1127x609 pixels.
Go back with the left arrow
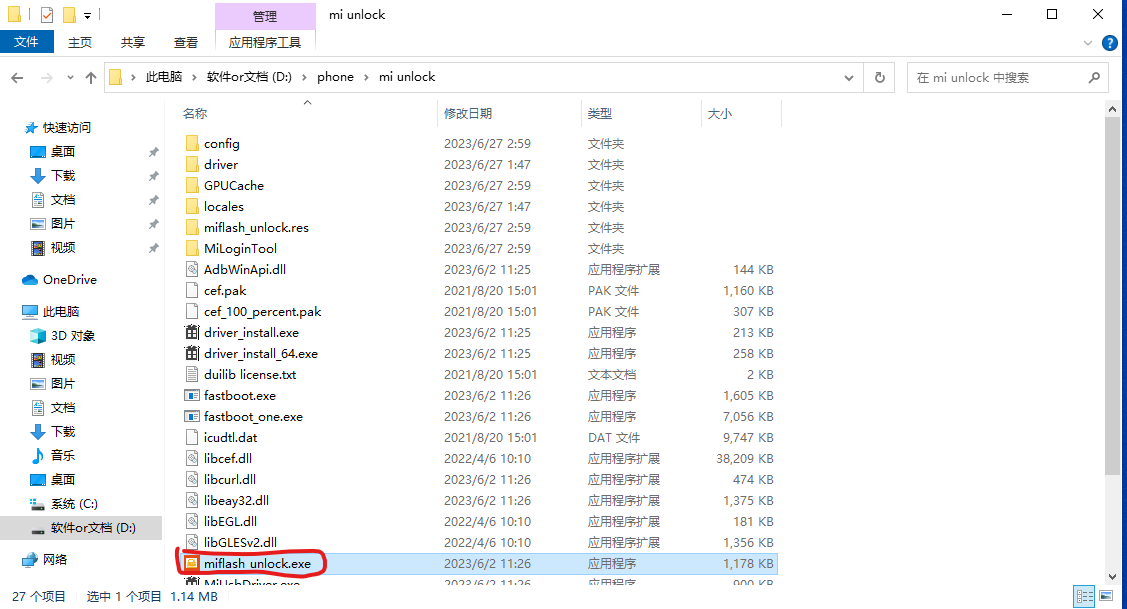coord(17,78)
